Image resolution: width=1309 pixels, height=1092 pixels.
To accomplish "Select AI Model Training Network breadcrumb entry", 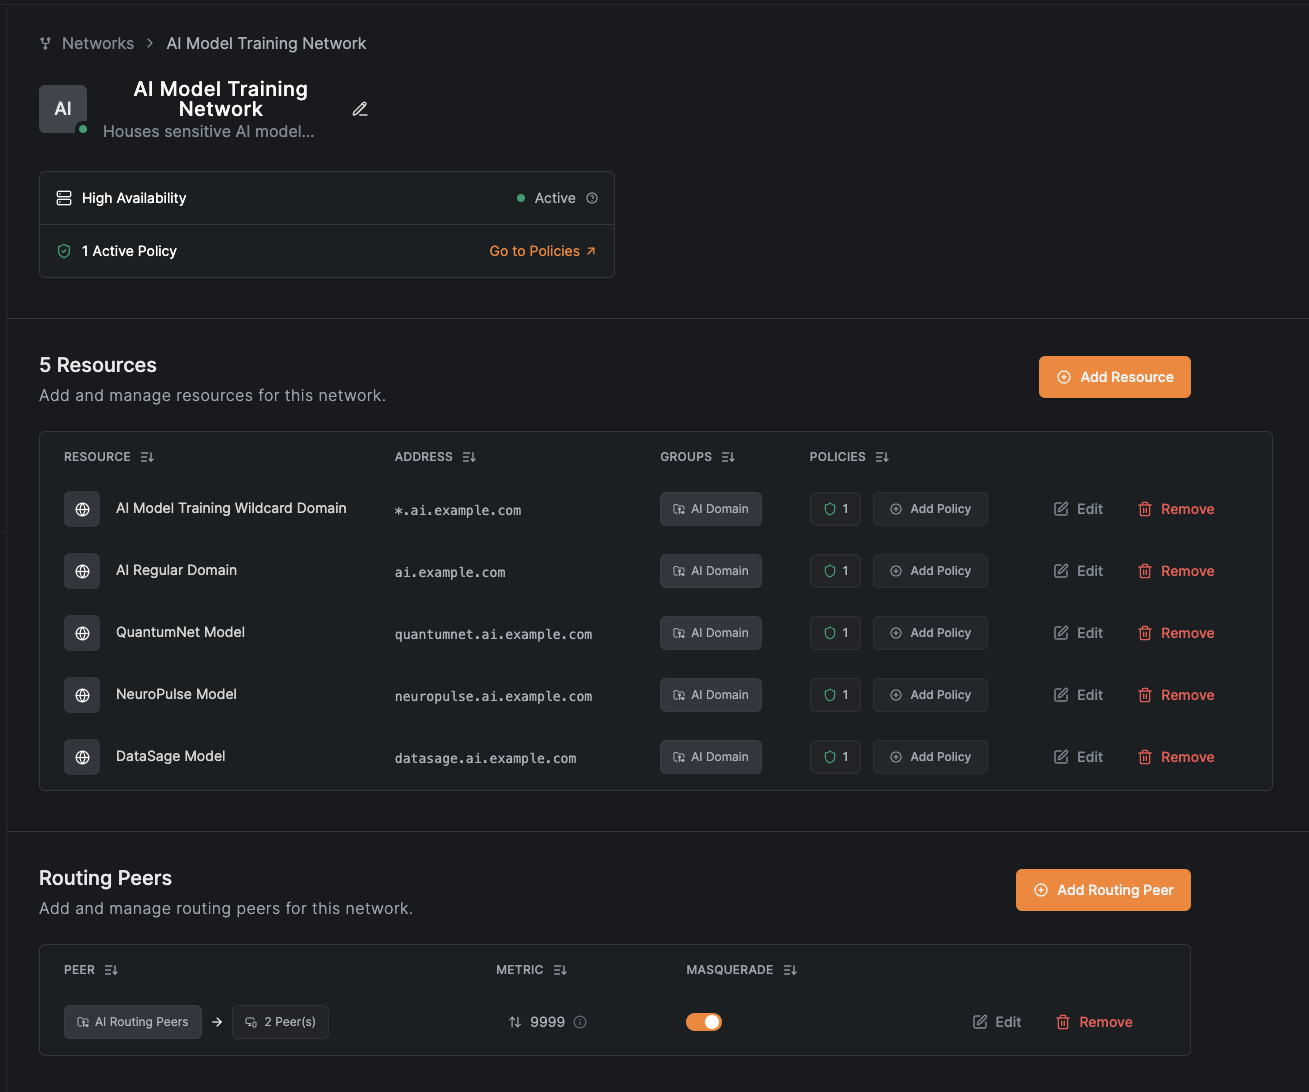I will pos(266,43).
